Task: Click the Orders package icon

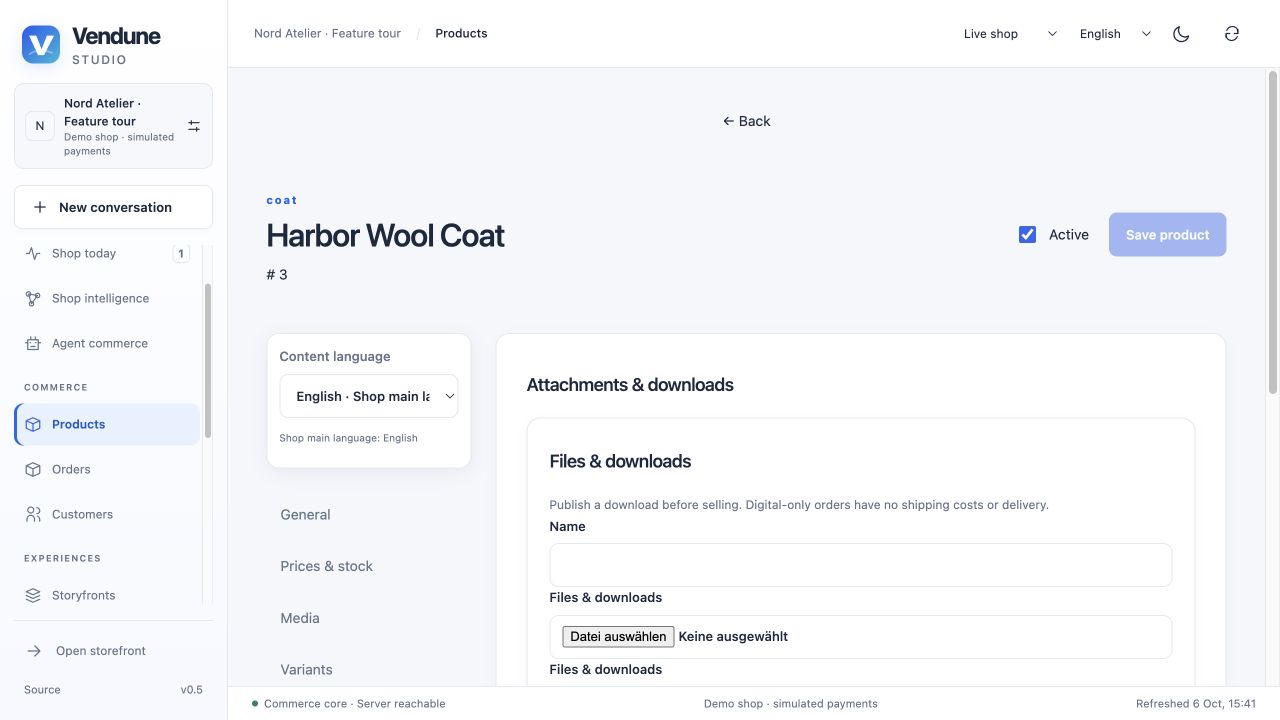Action: [x=33, y=469]
